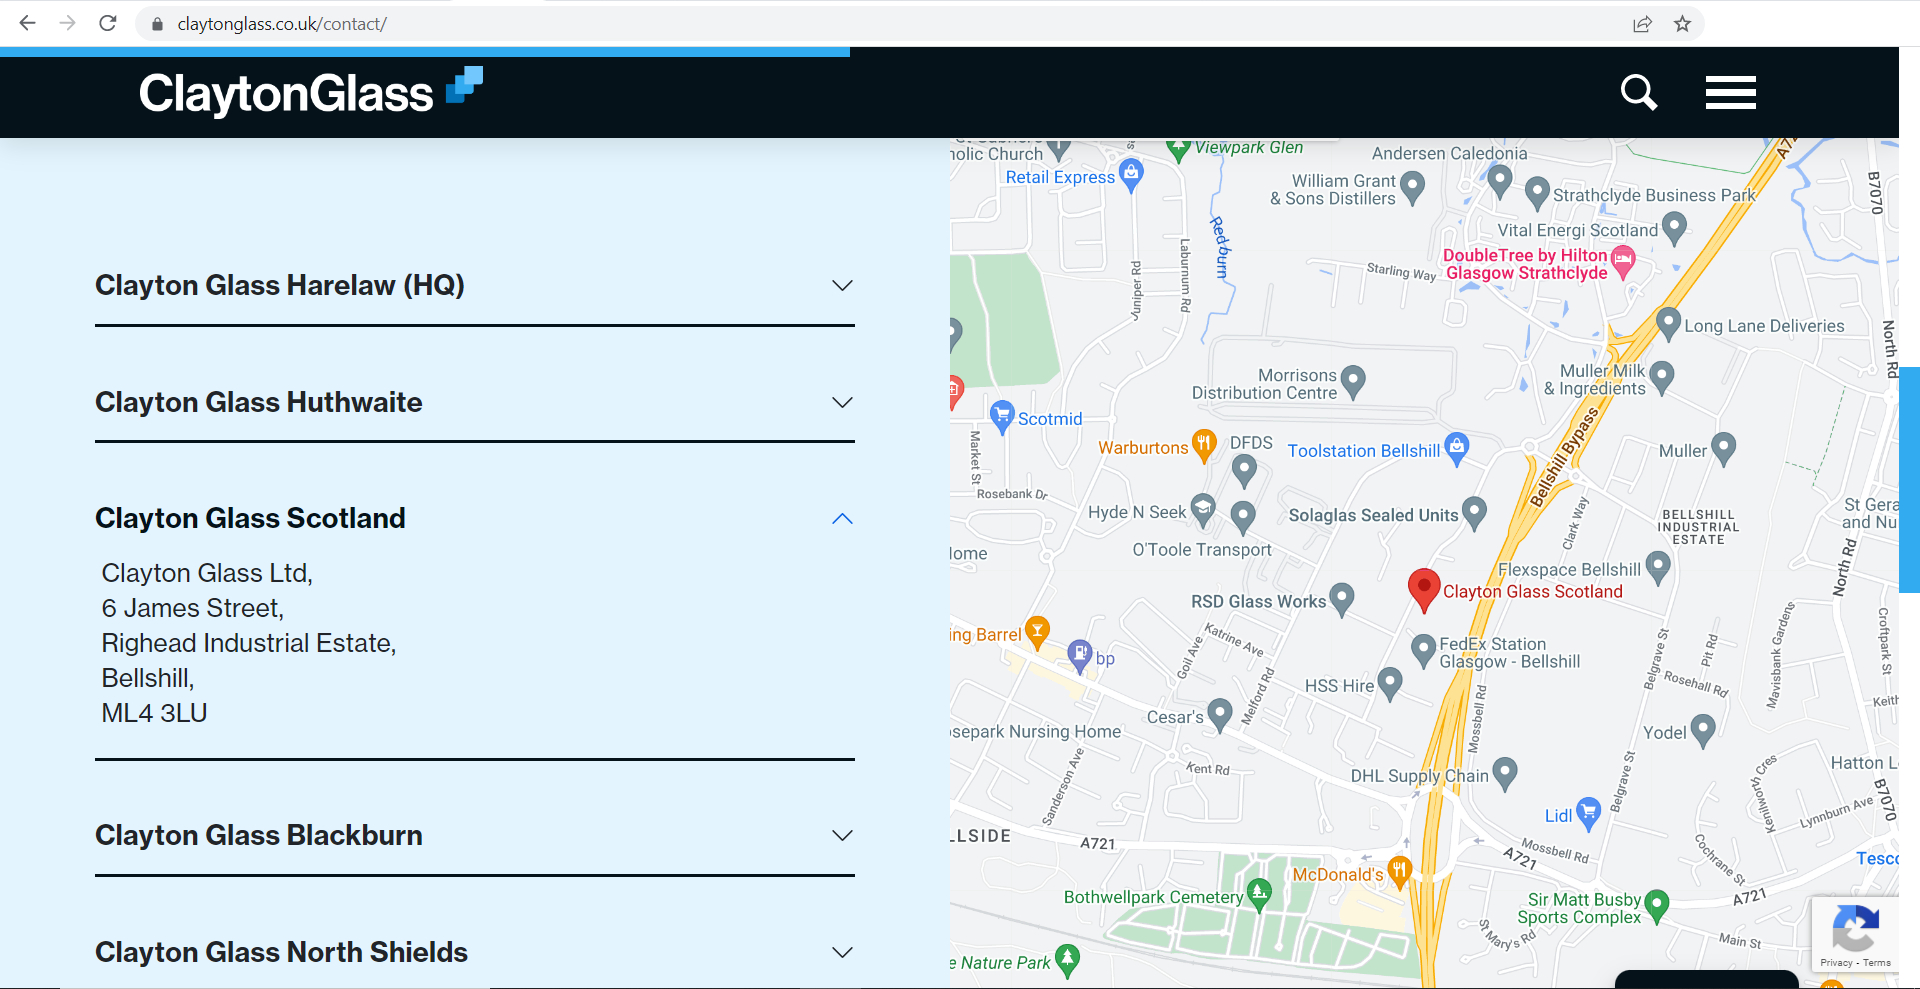Click the Warburtons restaurant marker
Image resolution: width=1920 pixels, height=989 pixels.
coord(1204,446)
